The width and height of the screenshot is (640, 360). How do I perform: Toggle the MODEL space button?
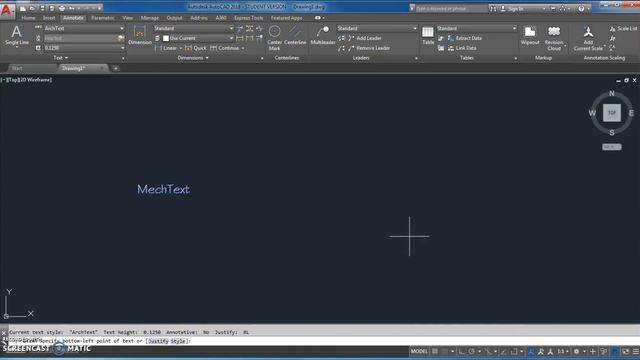[x=419, y=351]
